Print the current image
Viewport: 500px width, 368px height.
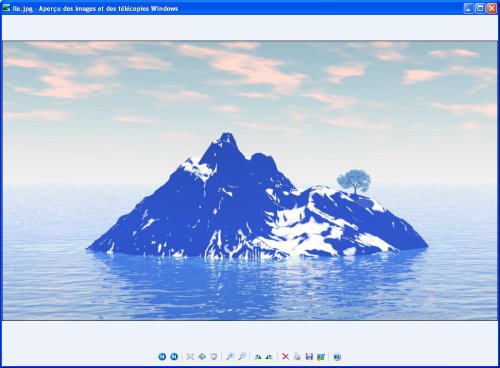[297, 357]
